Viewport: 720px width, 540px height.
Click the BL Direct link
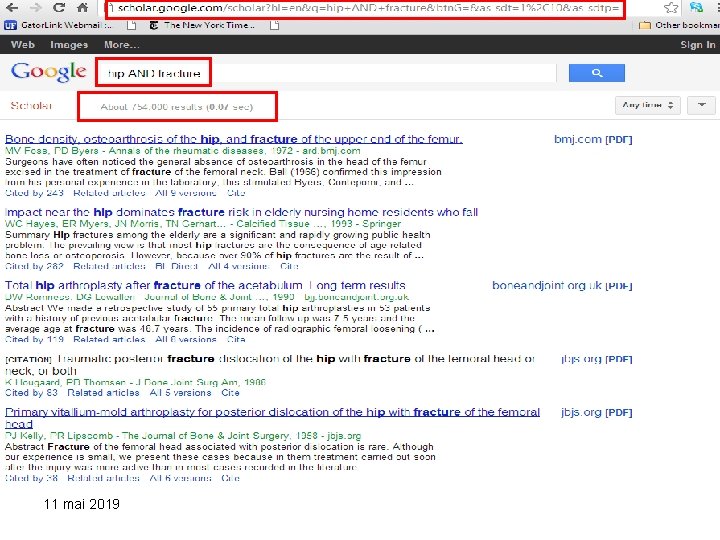coord(177,266)
